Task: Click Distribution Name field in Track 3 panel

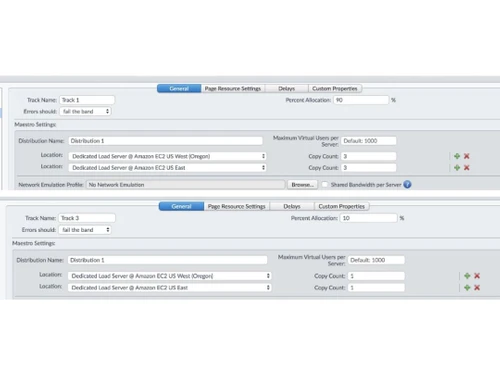Action: pyautogui.click(x=167, y=260)
